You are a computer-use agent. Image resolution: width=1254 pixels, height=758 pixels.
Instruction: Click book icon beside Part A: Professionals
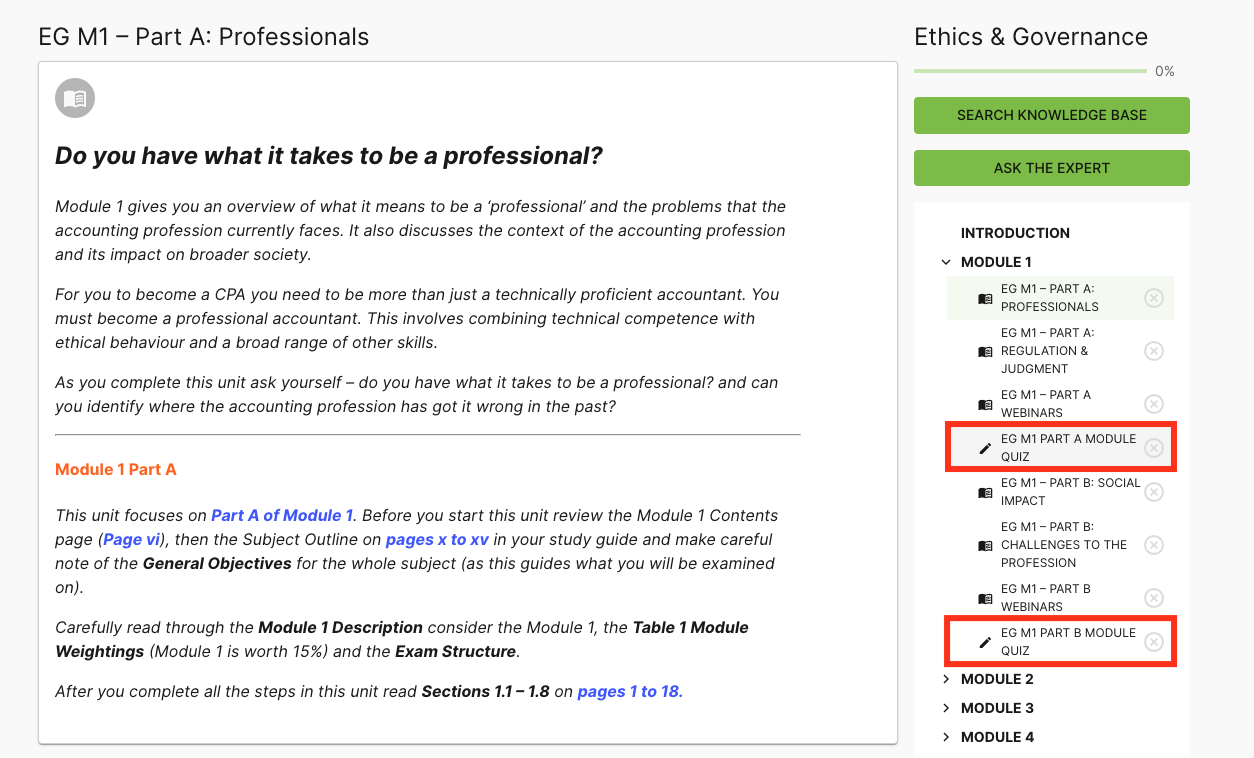985,298
